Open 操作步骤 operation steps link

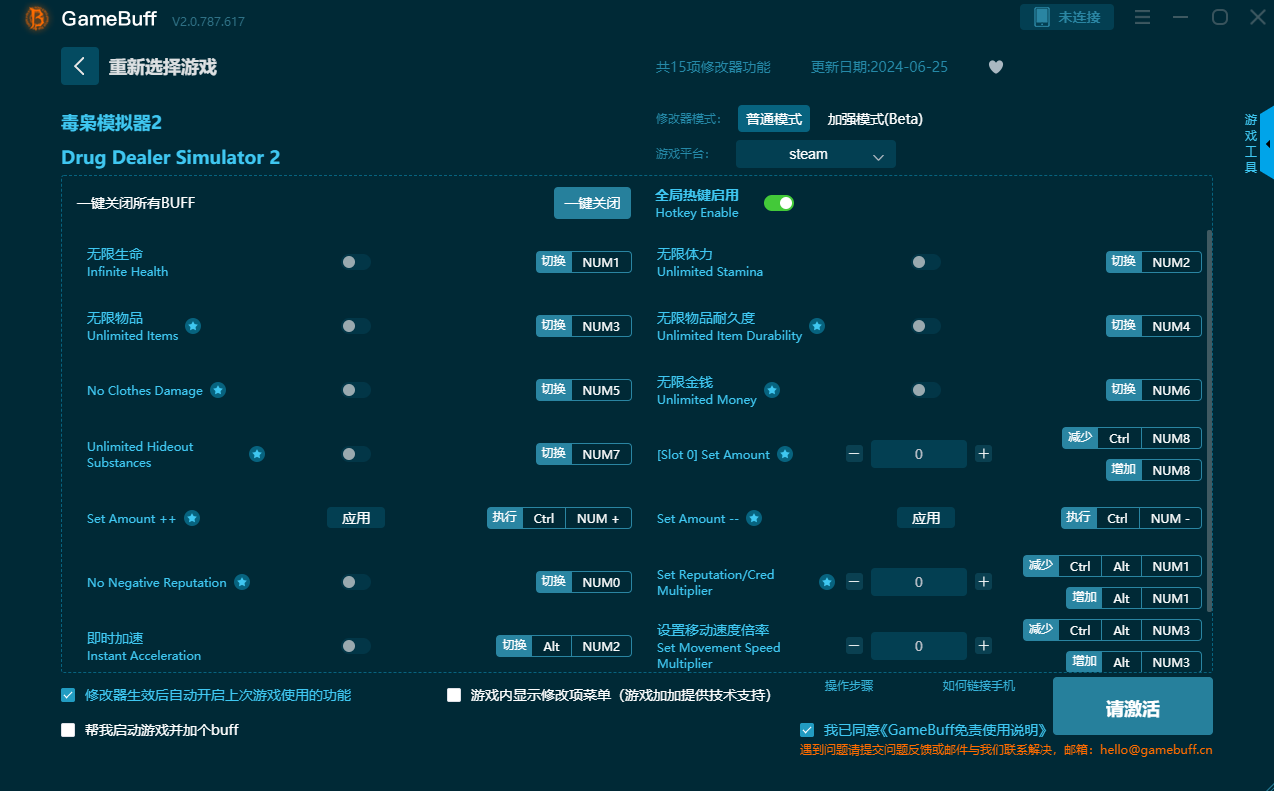849,686
